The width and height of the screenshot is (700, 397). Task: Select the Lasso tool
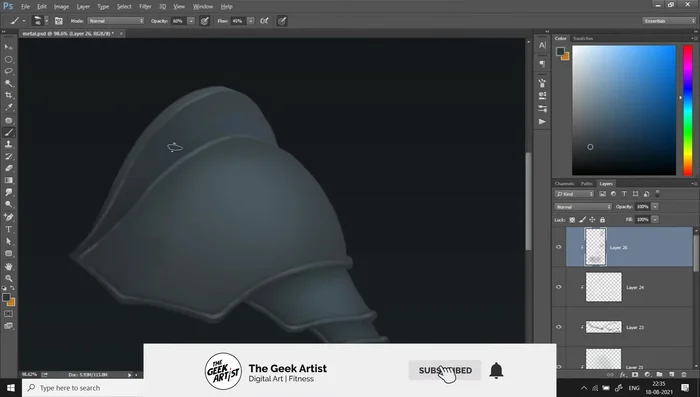point(8,71)
